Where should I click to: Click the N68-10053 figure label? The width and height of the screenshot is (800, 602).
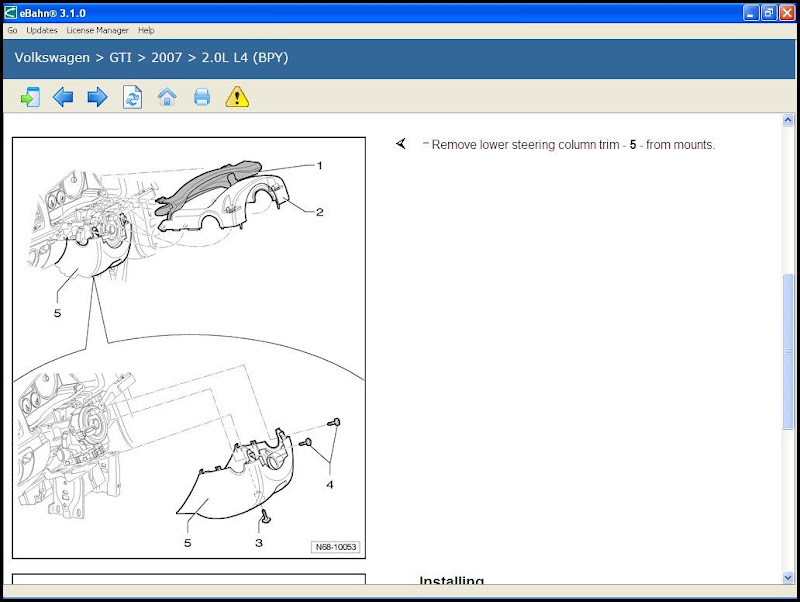coord(336,547)
